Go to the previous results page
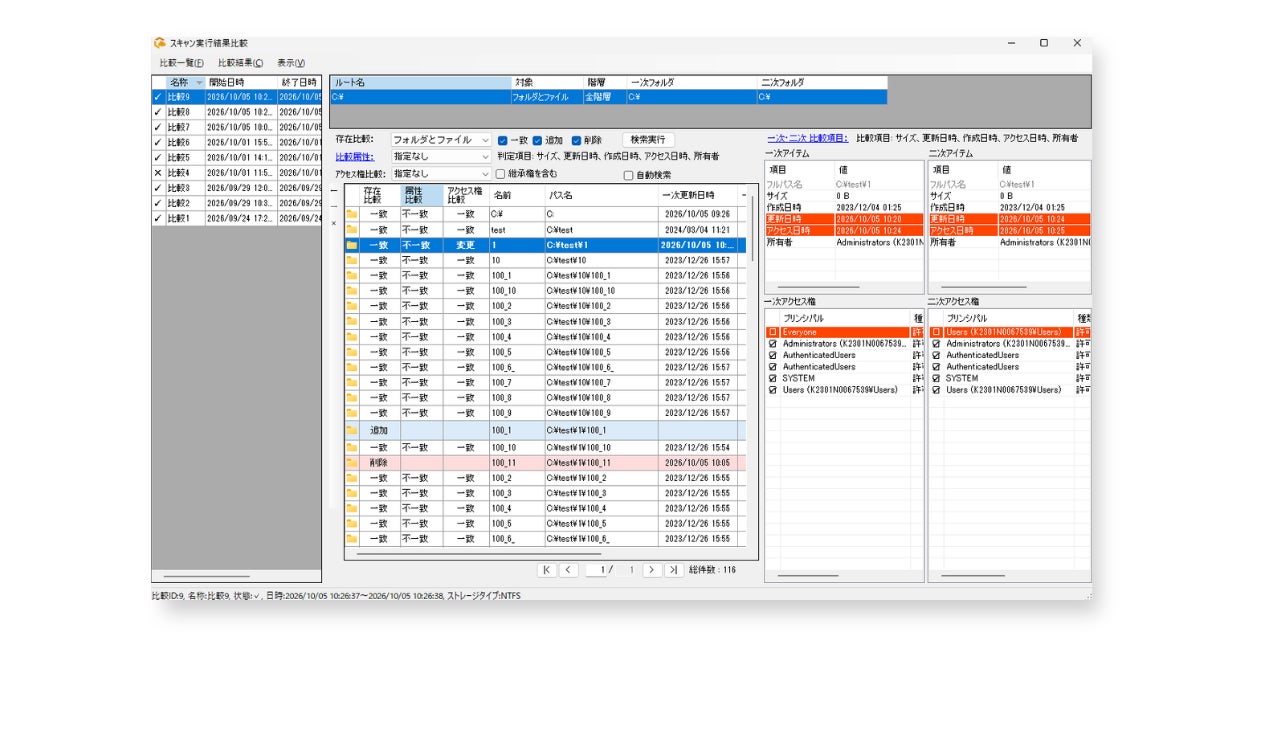This screenshot has width=1280, height=740. pyautogui.click(x=569, y=570)
